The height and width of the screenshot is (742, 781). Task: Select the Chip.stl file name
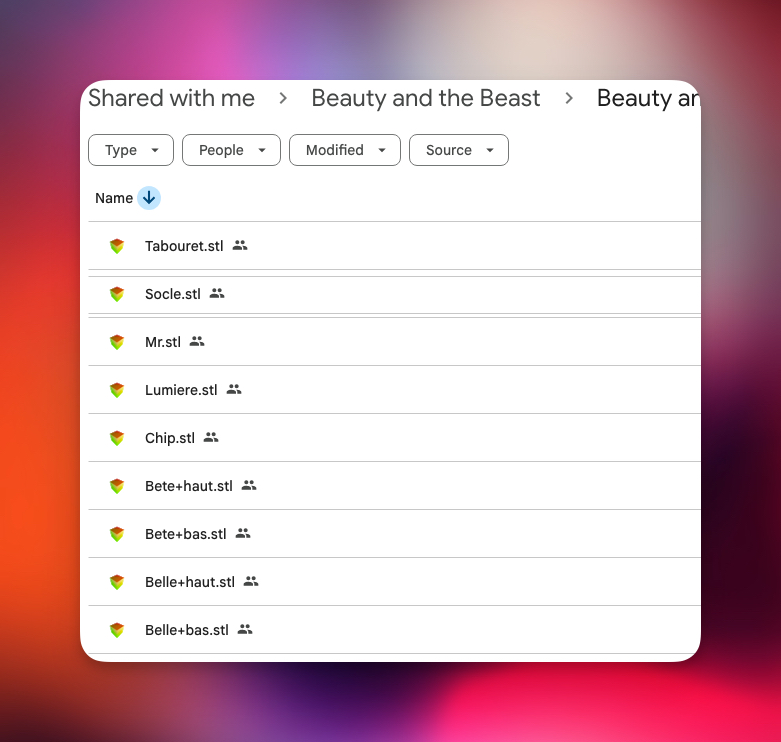click(x=170, y=438)
